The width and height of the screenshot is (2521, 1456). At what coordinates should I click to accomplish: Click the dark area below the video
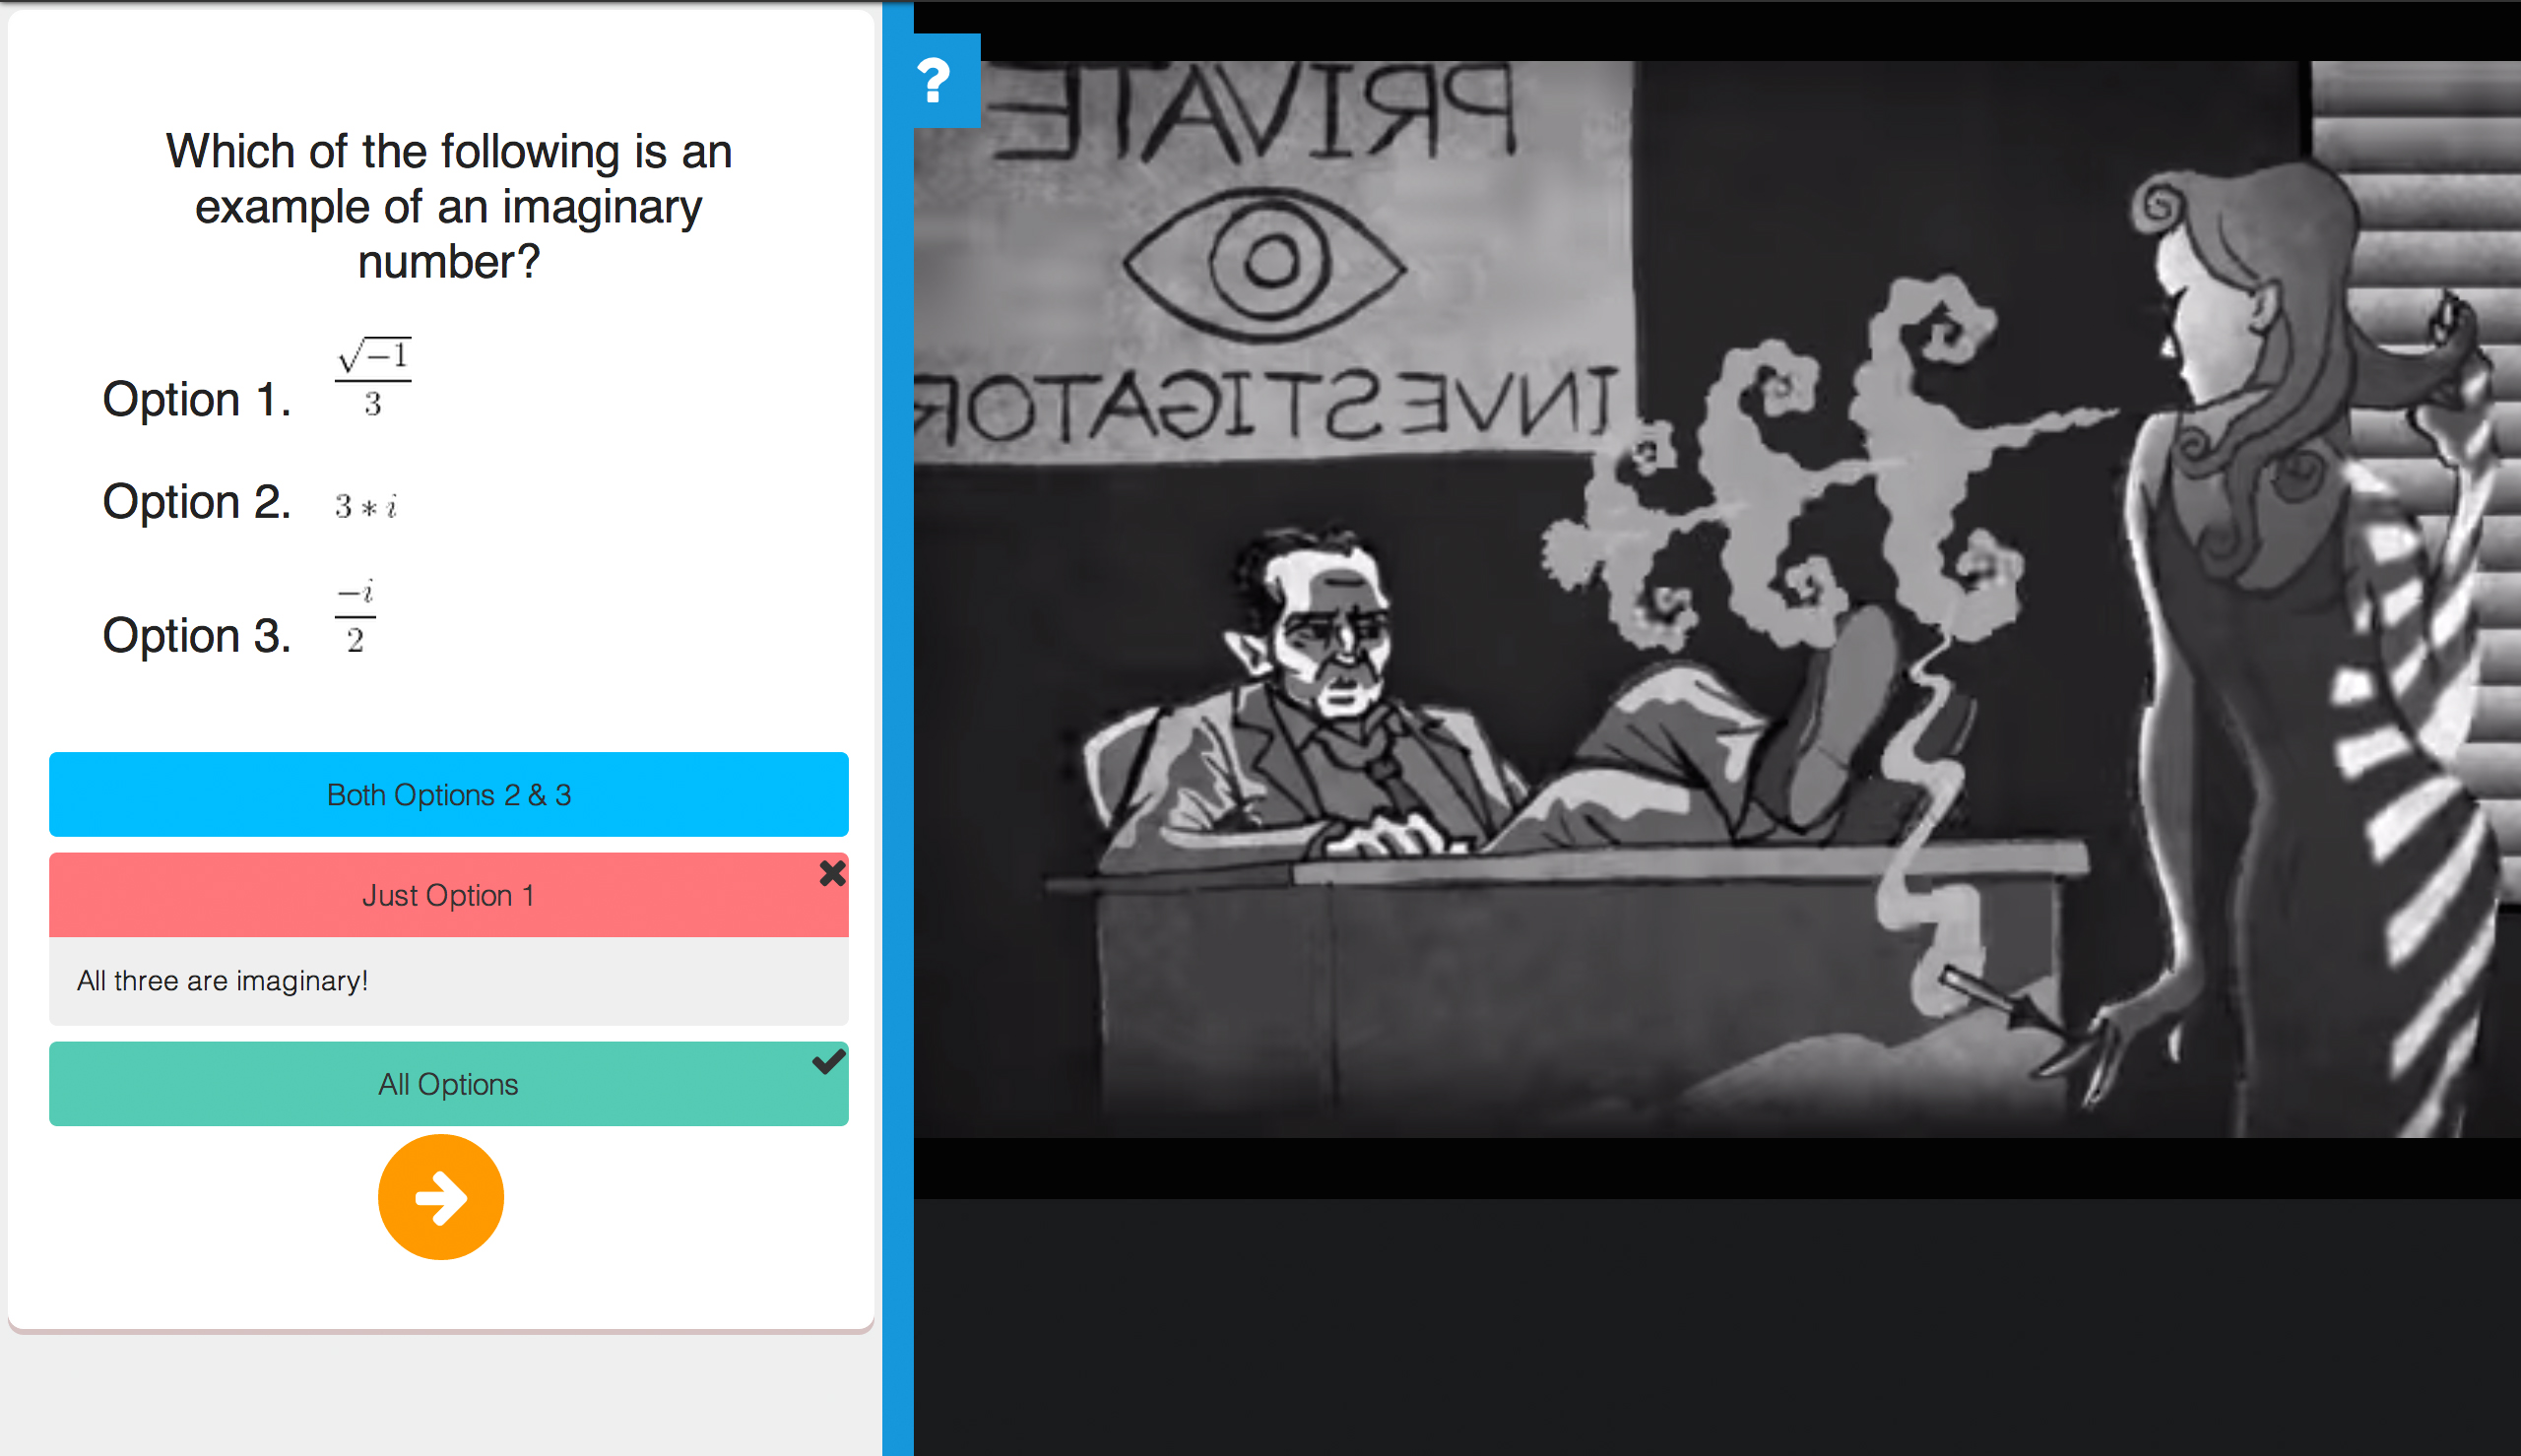[x=1717, y=1326]
